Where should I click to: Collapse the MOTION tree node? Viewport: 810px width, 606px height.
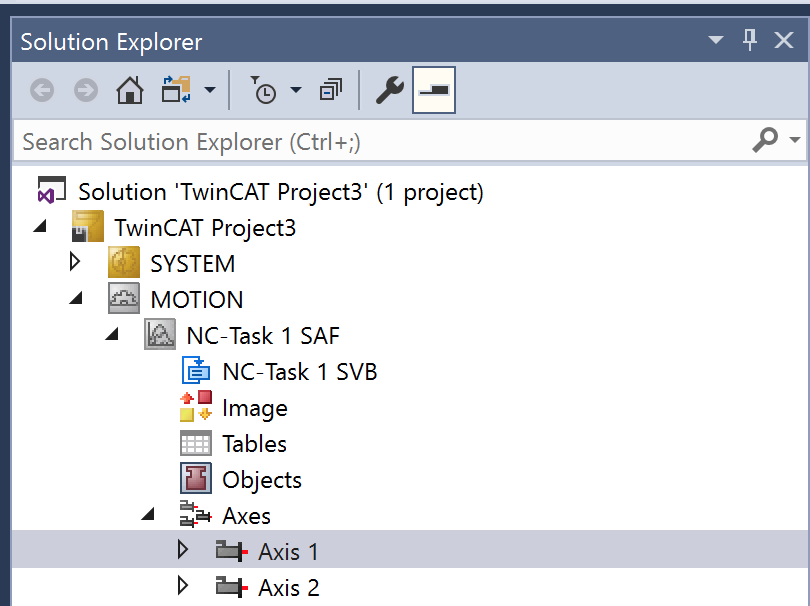pos(76,298)
